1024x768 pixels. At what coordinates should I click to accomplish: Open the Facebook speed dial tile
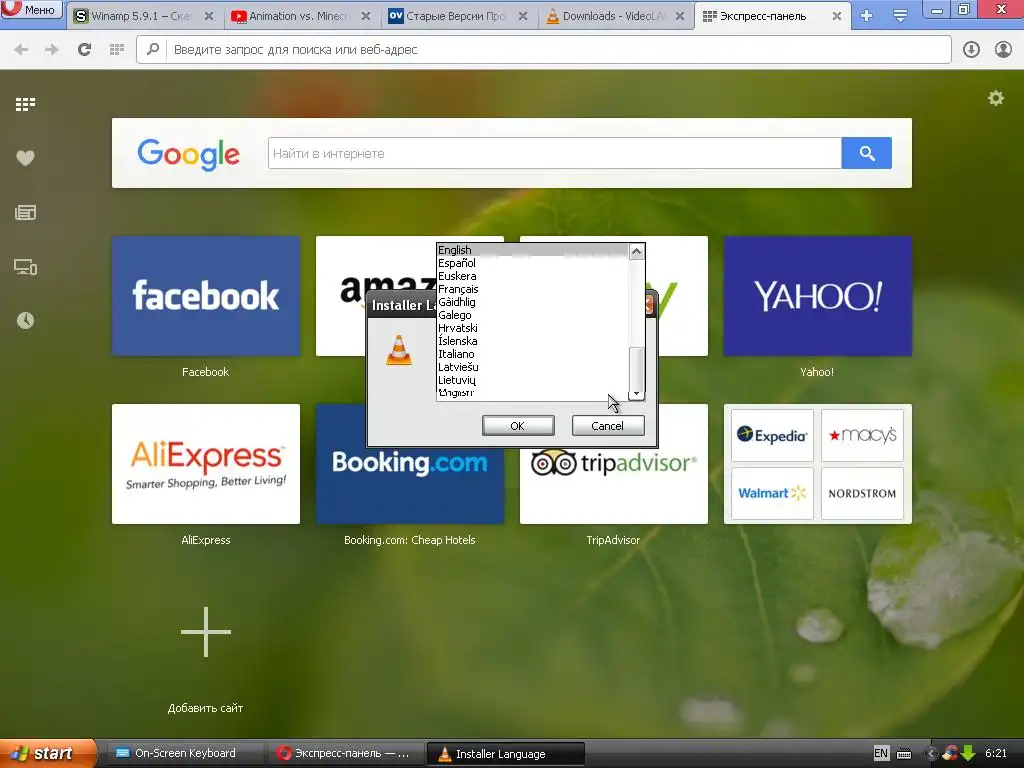pyautogui.click(x=206, y=296)
